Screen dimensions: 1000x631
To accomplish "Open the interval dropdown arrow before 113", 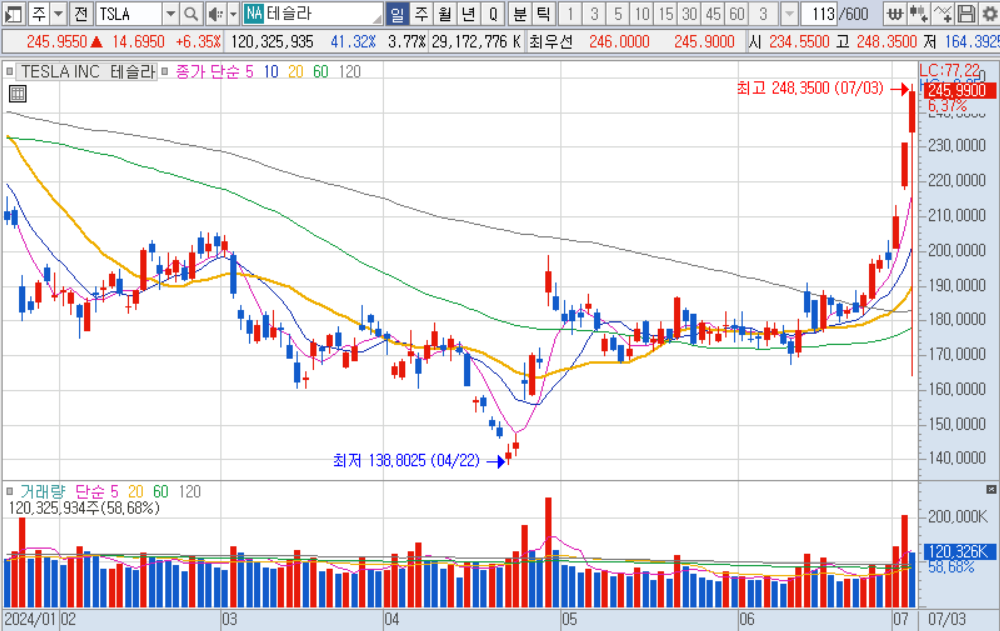I will (789, 13).
